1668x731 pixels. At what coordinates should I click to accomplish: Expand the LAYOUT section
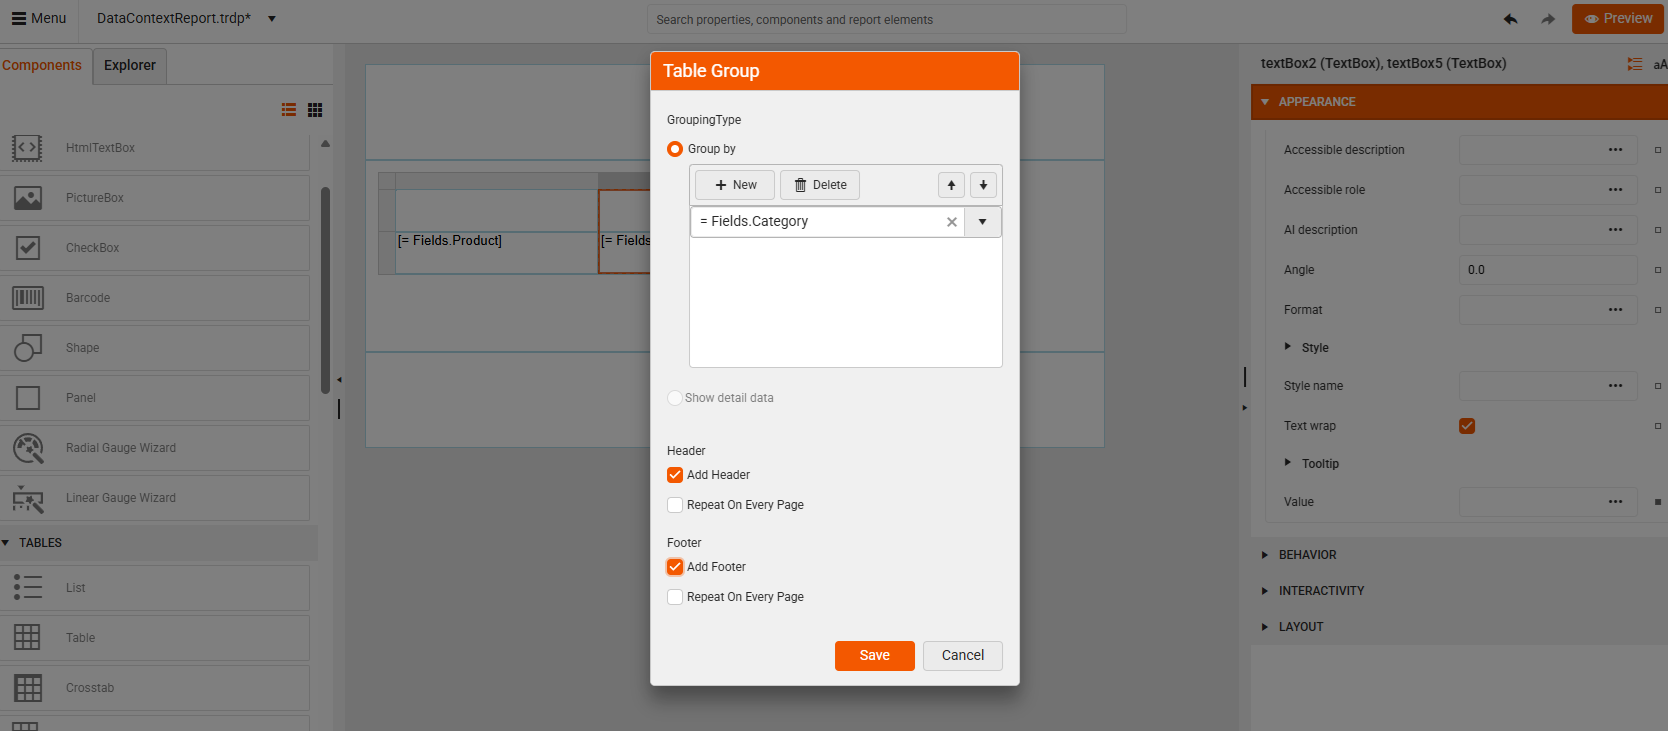[x=1265, y=627]
